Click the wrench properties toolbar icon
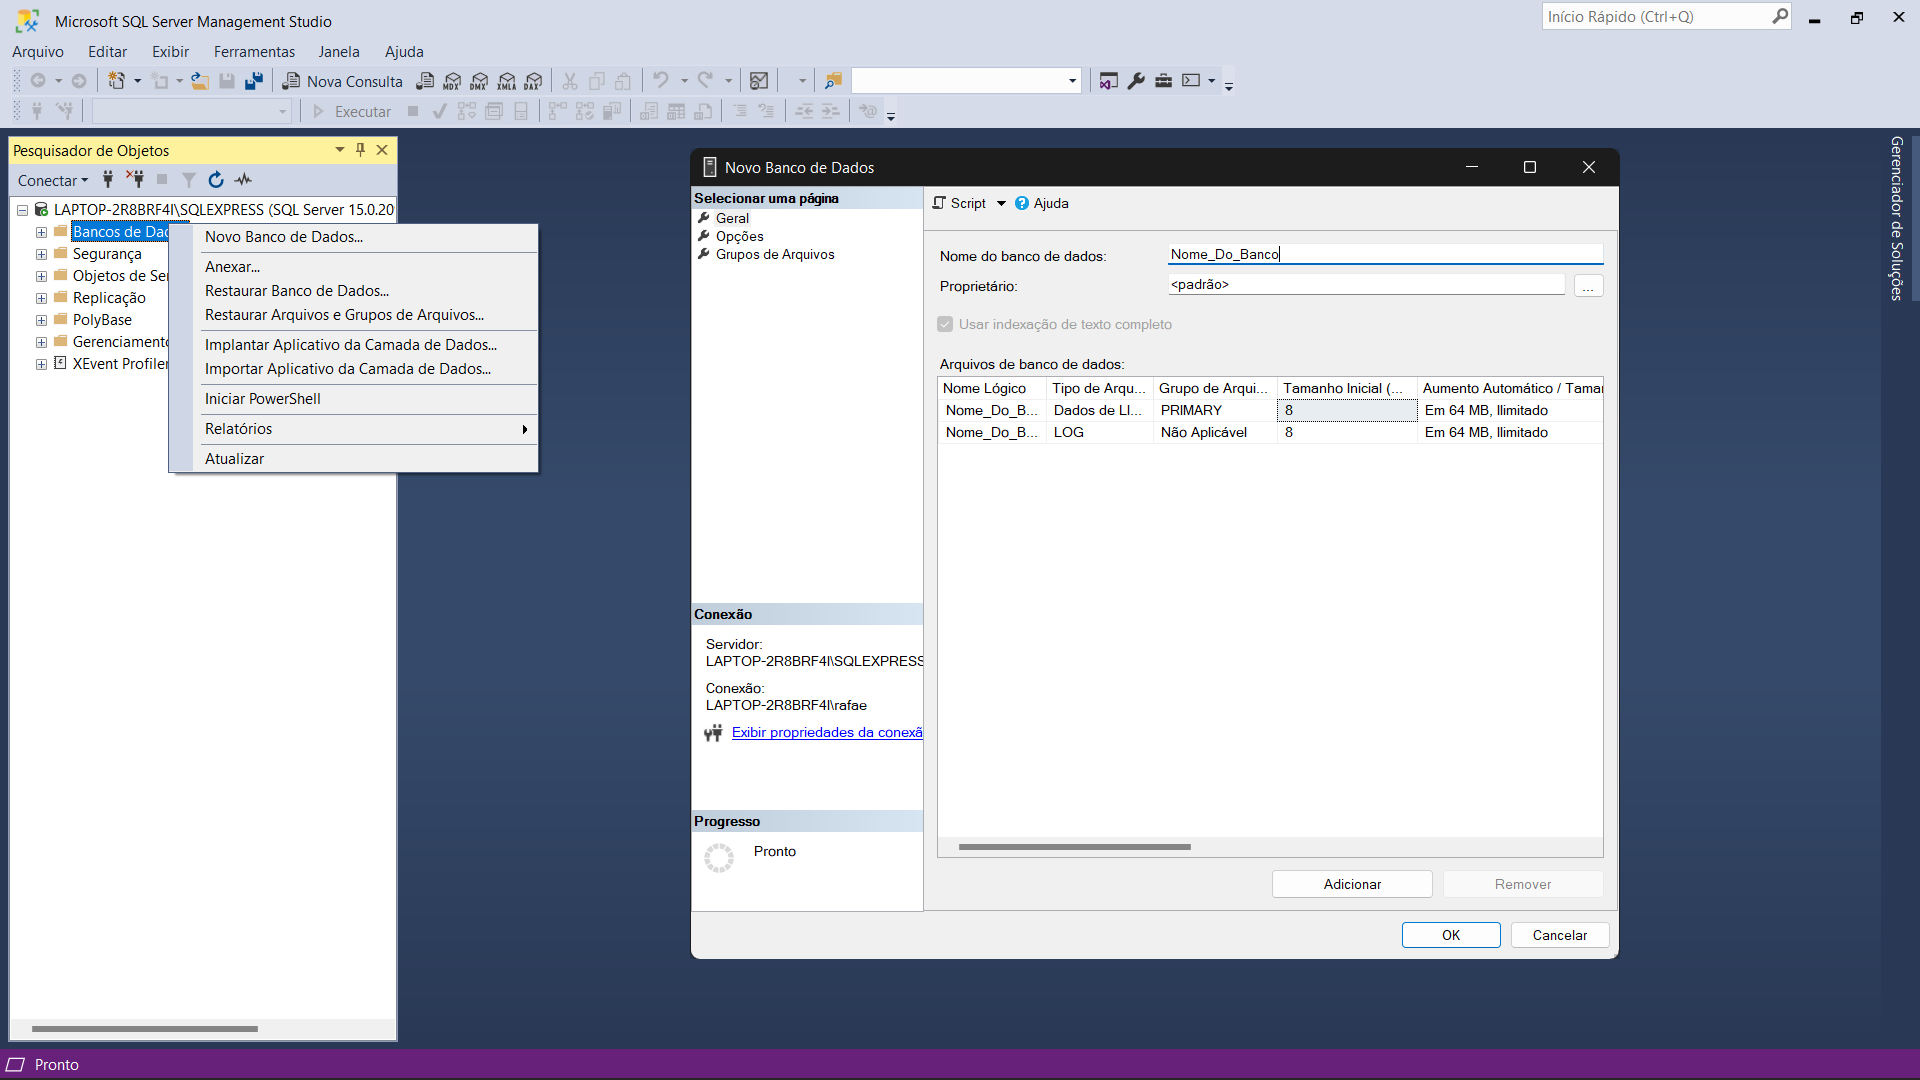This screenshot has width=1920, height=1080. pyautogui.click(x=1136, y=81)
